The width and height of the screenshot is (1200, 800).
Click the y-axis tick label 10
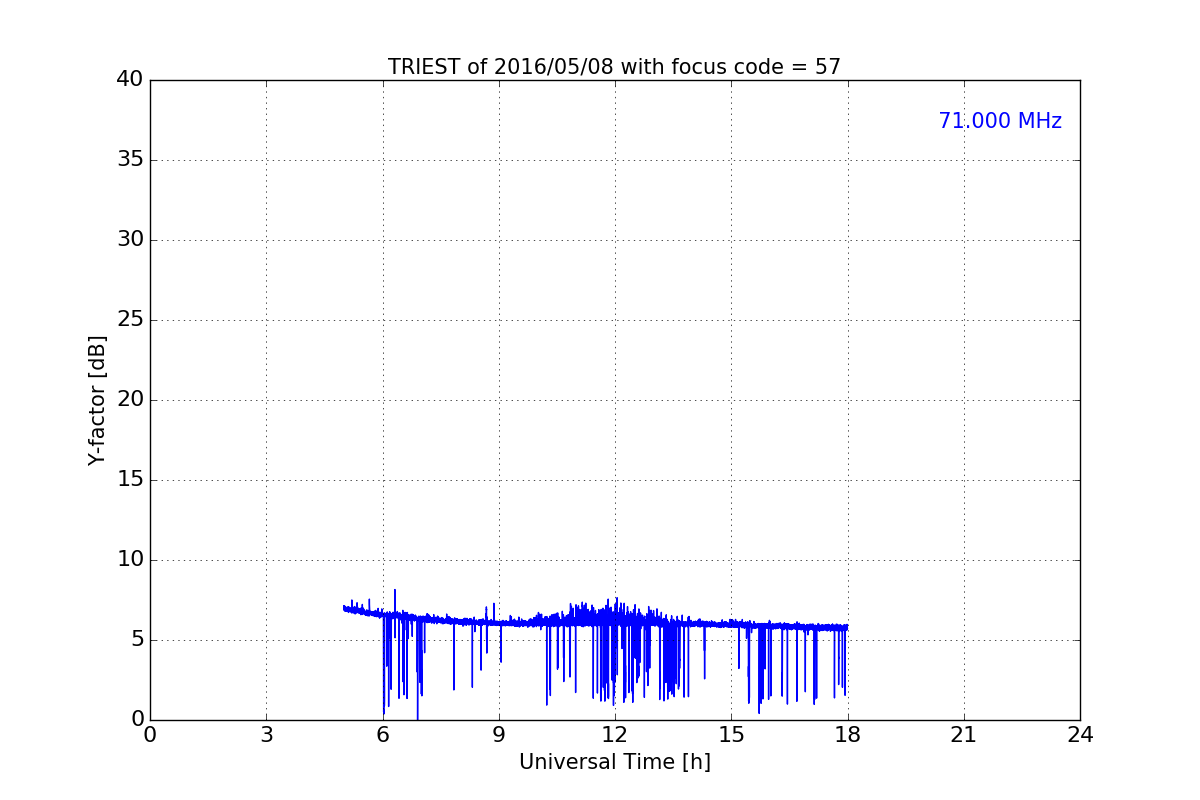pos(130,560)
